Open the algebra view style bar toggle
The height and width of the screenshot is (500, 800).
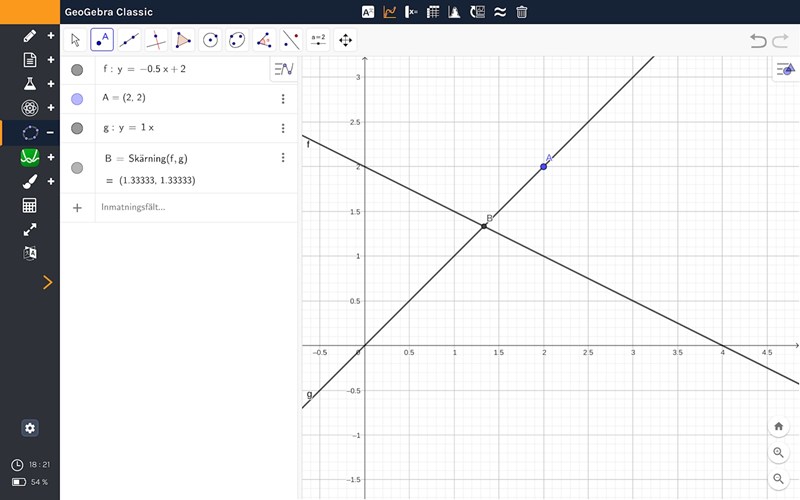(284, 70)
